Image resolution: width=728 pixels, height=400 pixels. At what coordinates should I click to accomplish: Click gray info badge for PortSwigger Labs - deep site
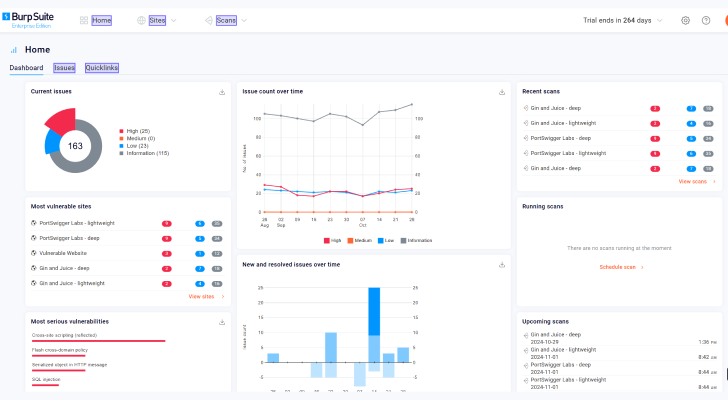[217, 239]
